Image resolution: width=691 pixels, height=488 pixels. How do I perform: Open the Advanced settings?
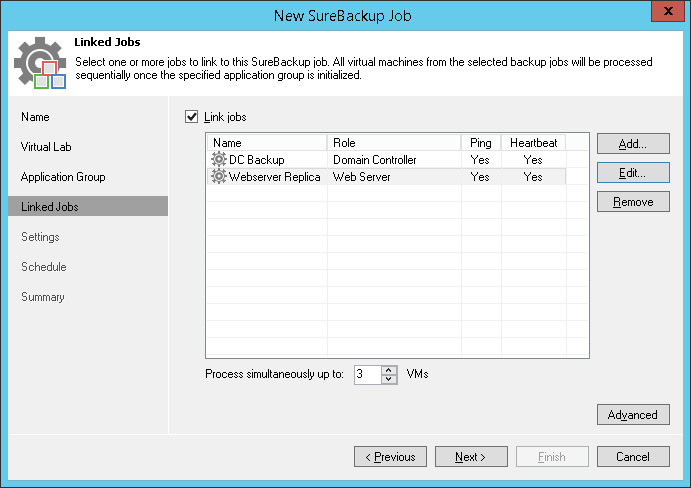point(633,415)
